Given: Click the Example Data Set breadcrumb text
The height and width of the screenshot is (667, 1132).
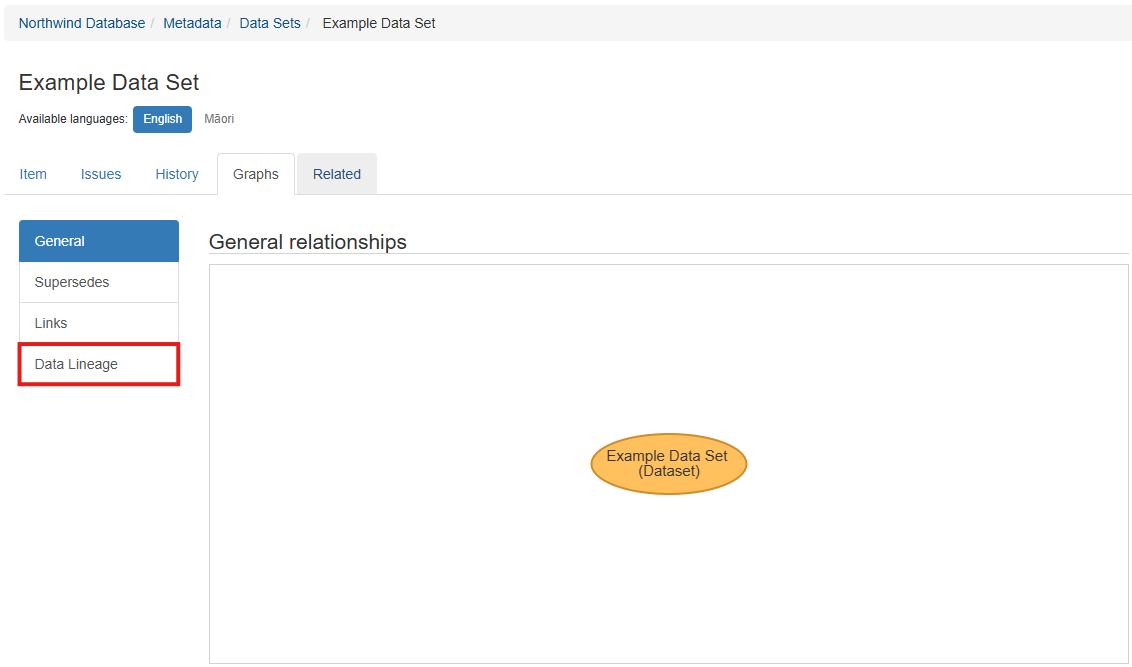Looking at the screenshot, I should 378,23.
